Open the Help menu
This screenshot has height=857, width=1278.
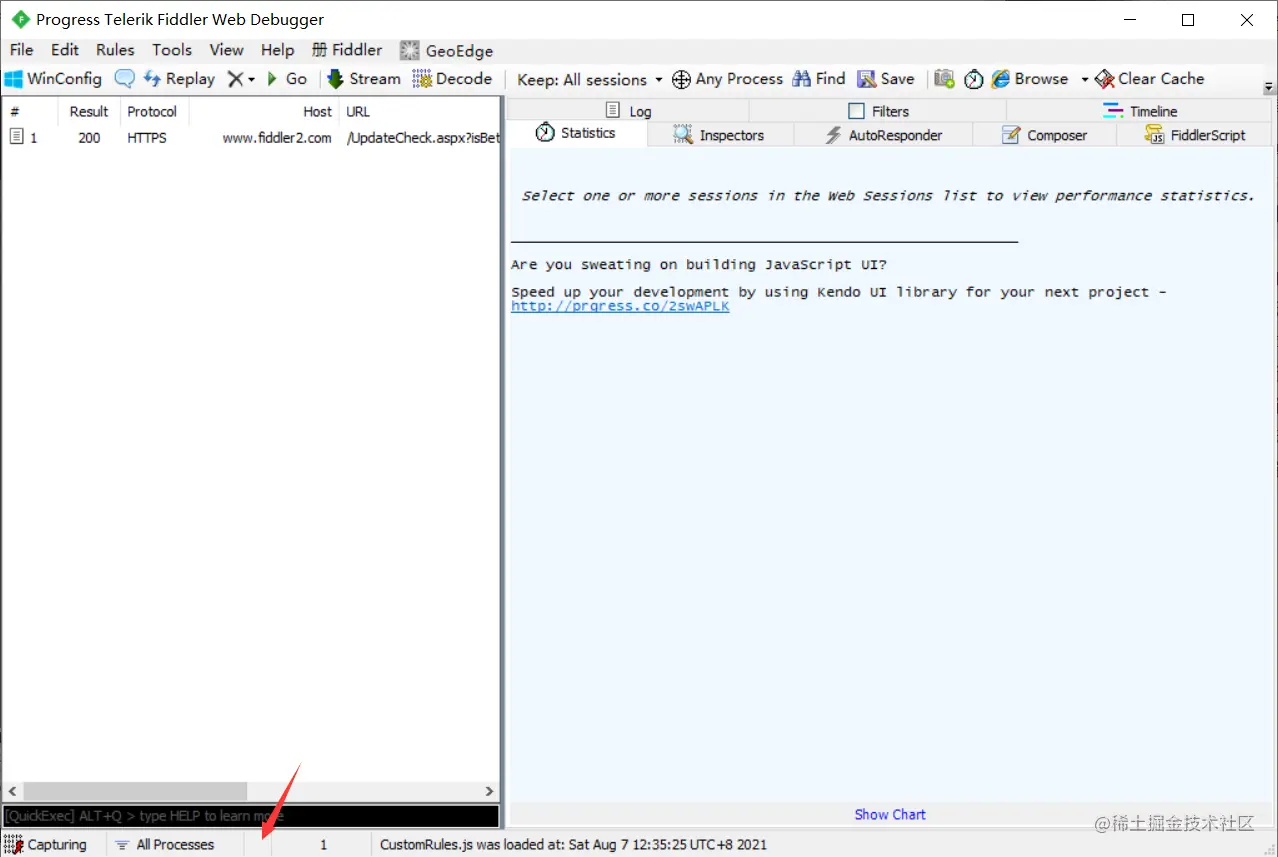pyautogui.click(x=278, y=50)
